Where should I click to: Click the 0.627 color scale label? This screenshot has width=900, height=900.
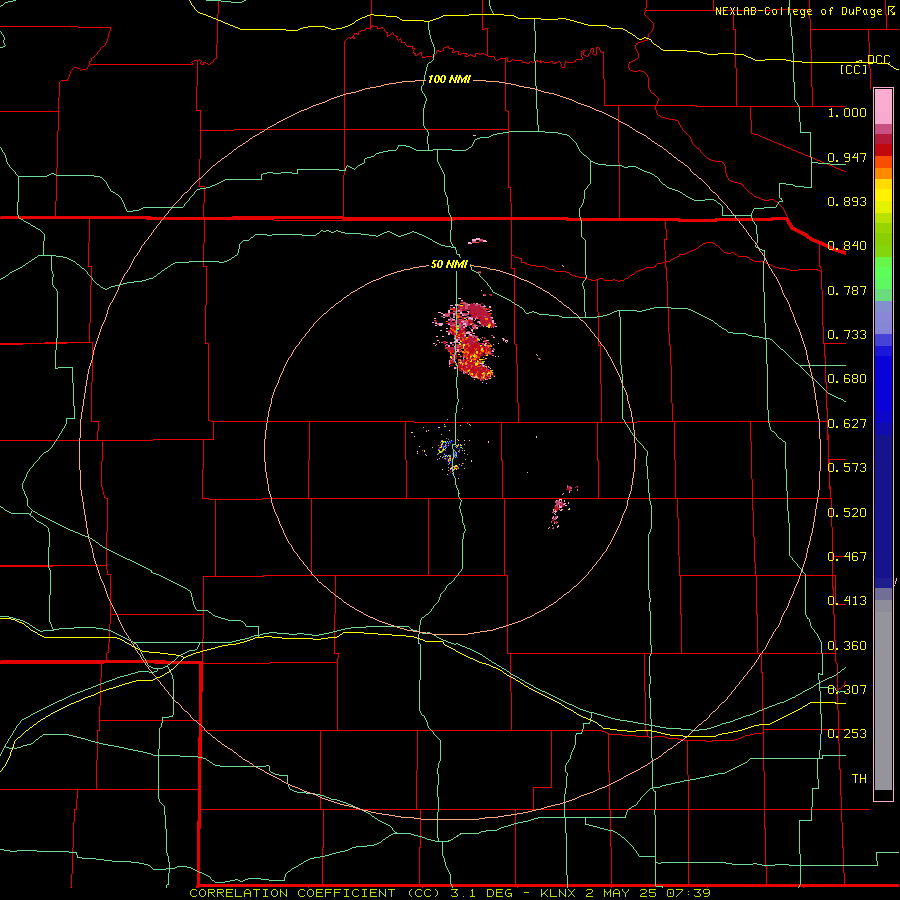(x=847, y=424)
